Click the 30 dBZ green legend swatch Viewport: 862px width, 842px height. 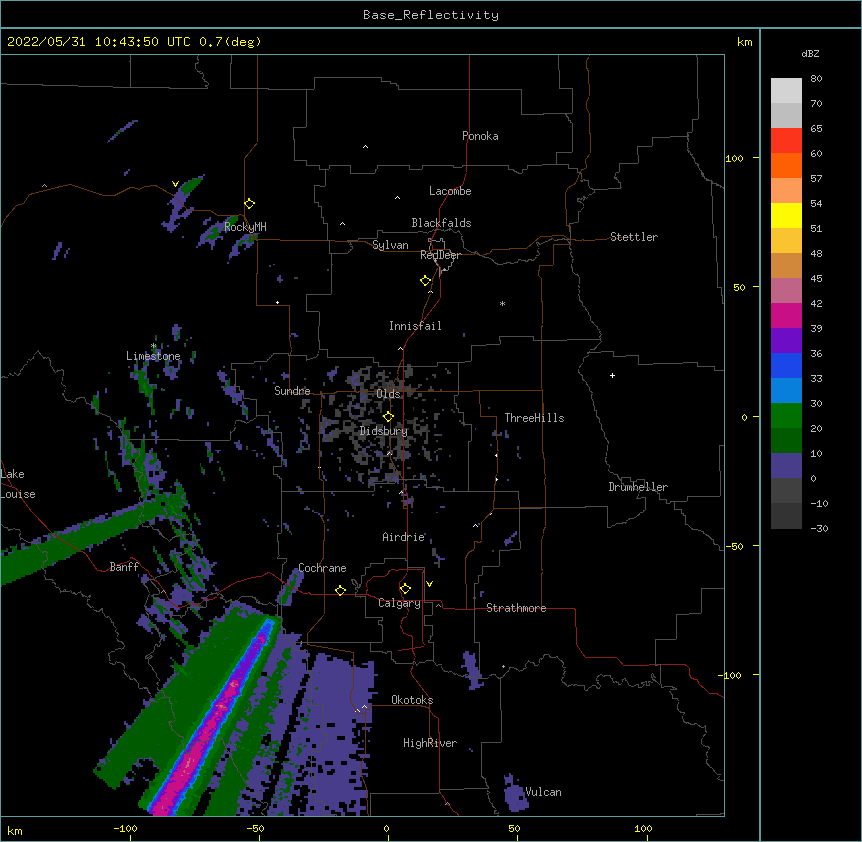point(786,416)
